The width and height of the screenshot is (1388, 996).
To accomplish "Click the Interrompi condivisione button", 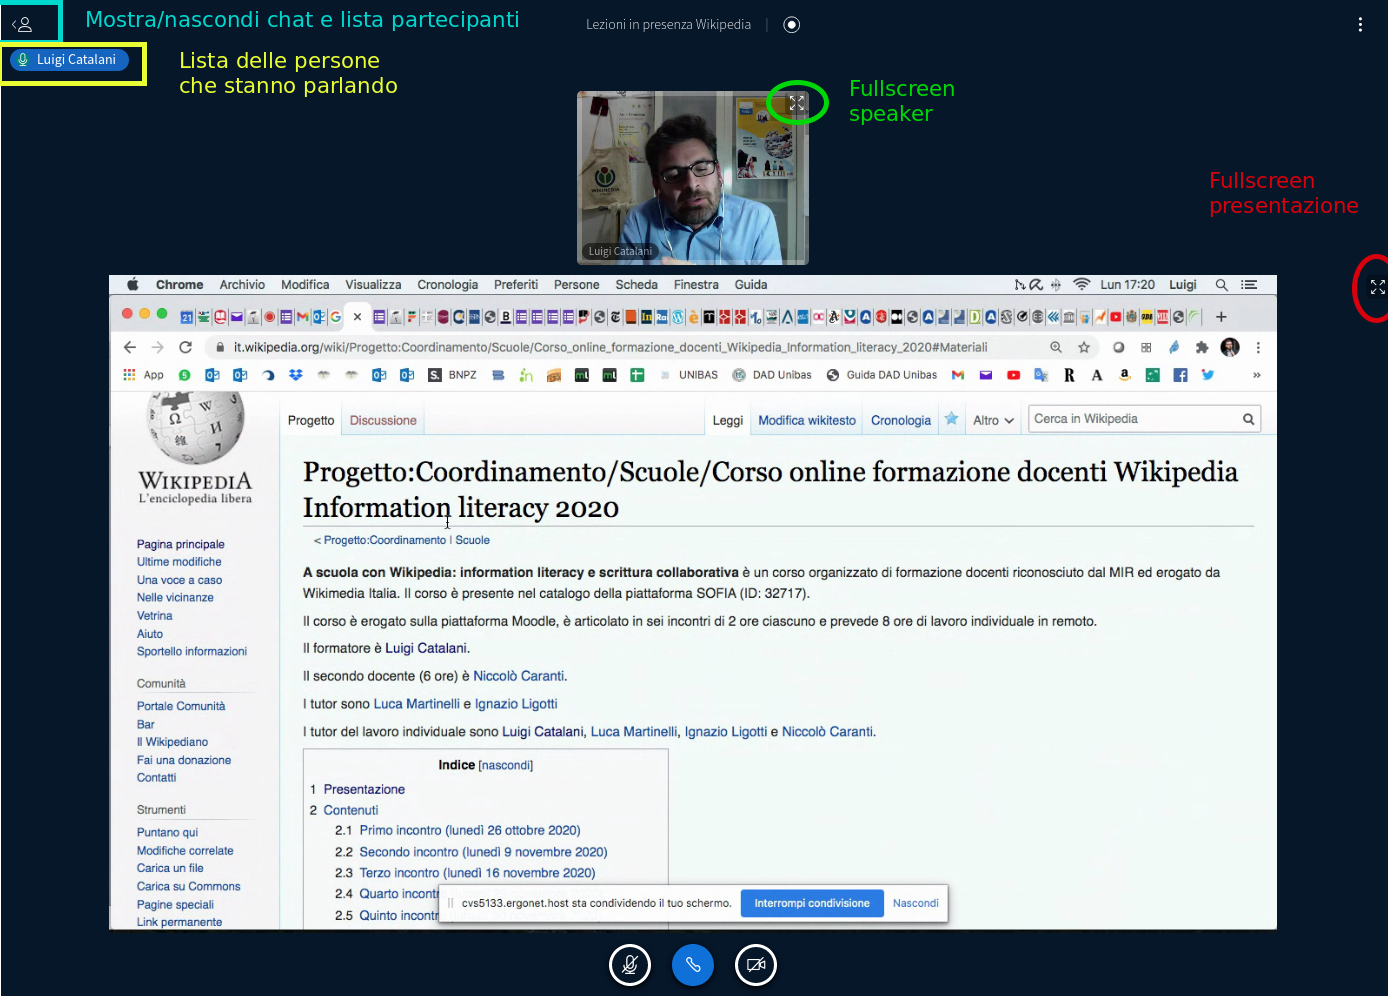I will (x=811, y=903).
